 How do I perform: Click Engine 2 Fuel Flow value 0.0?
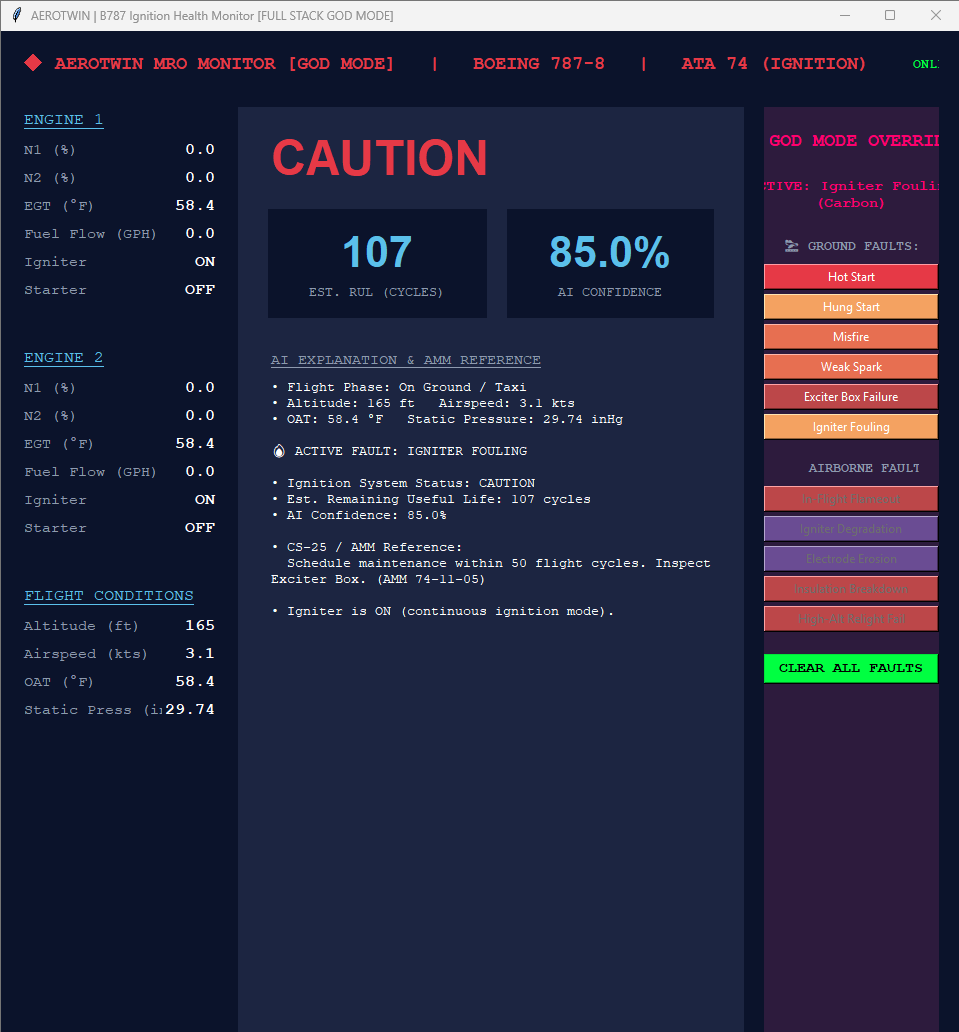click(x=200, y=472)
